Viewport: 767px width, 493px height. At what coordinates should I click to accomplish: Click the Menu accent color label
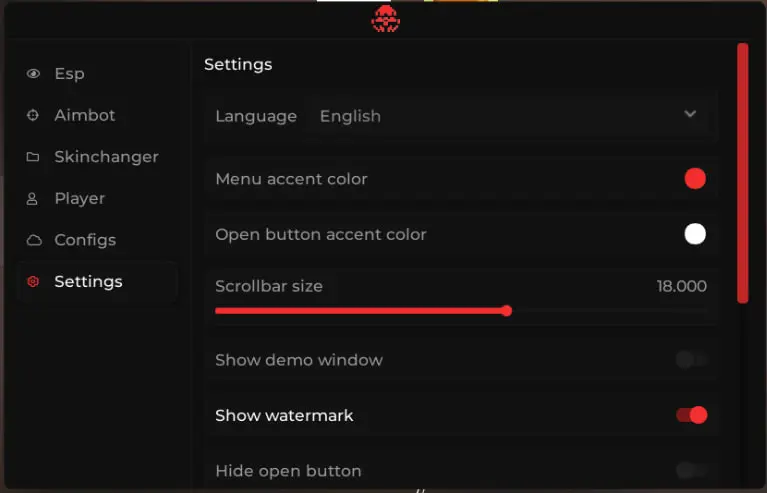pos(291,179)
